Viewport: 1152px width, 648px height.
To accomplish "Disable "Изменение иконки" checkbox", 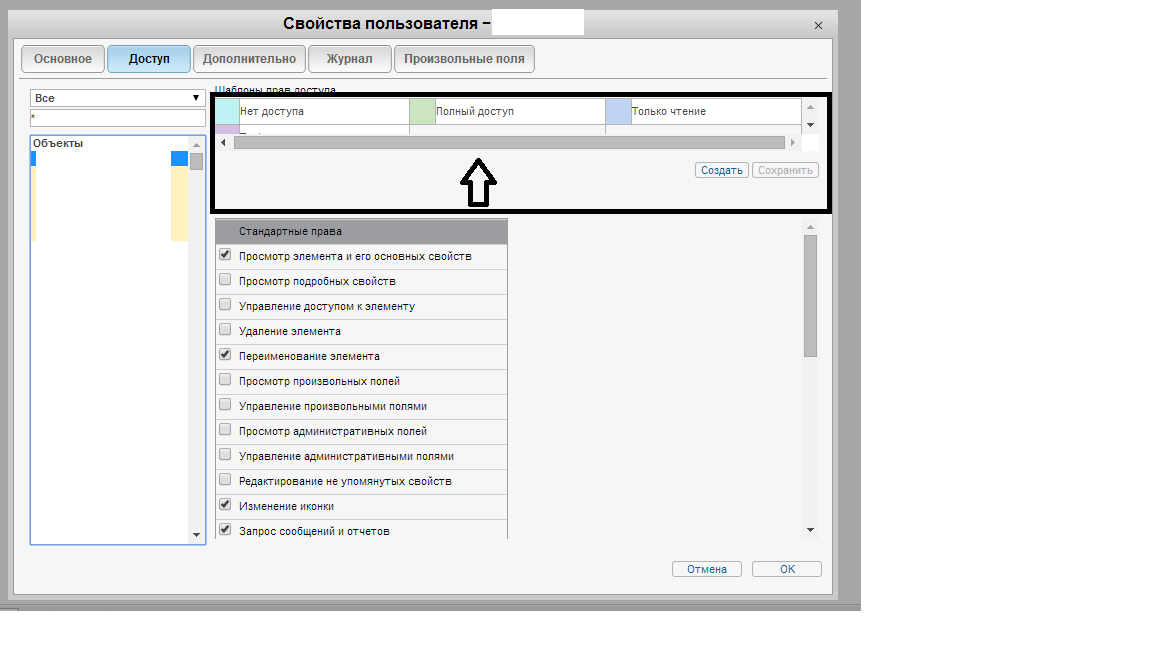I will [x=225, y=505].
